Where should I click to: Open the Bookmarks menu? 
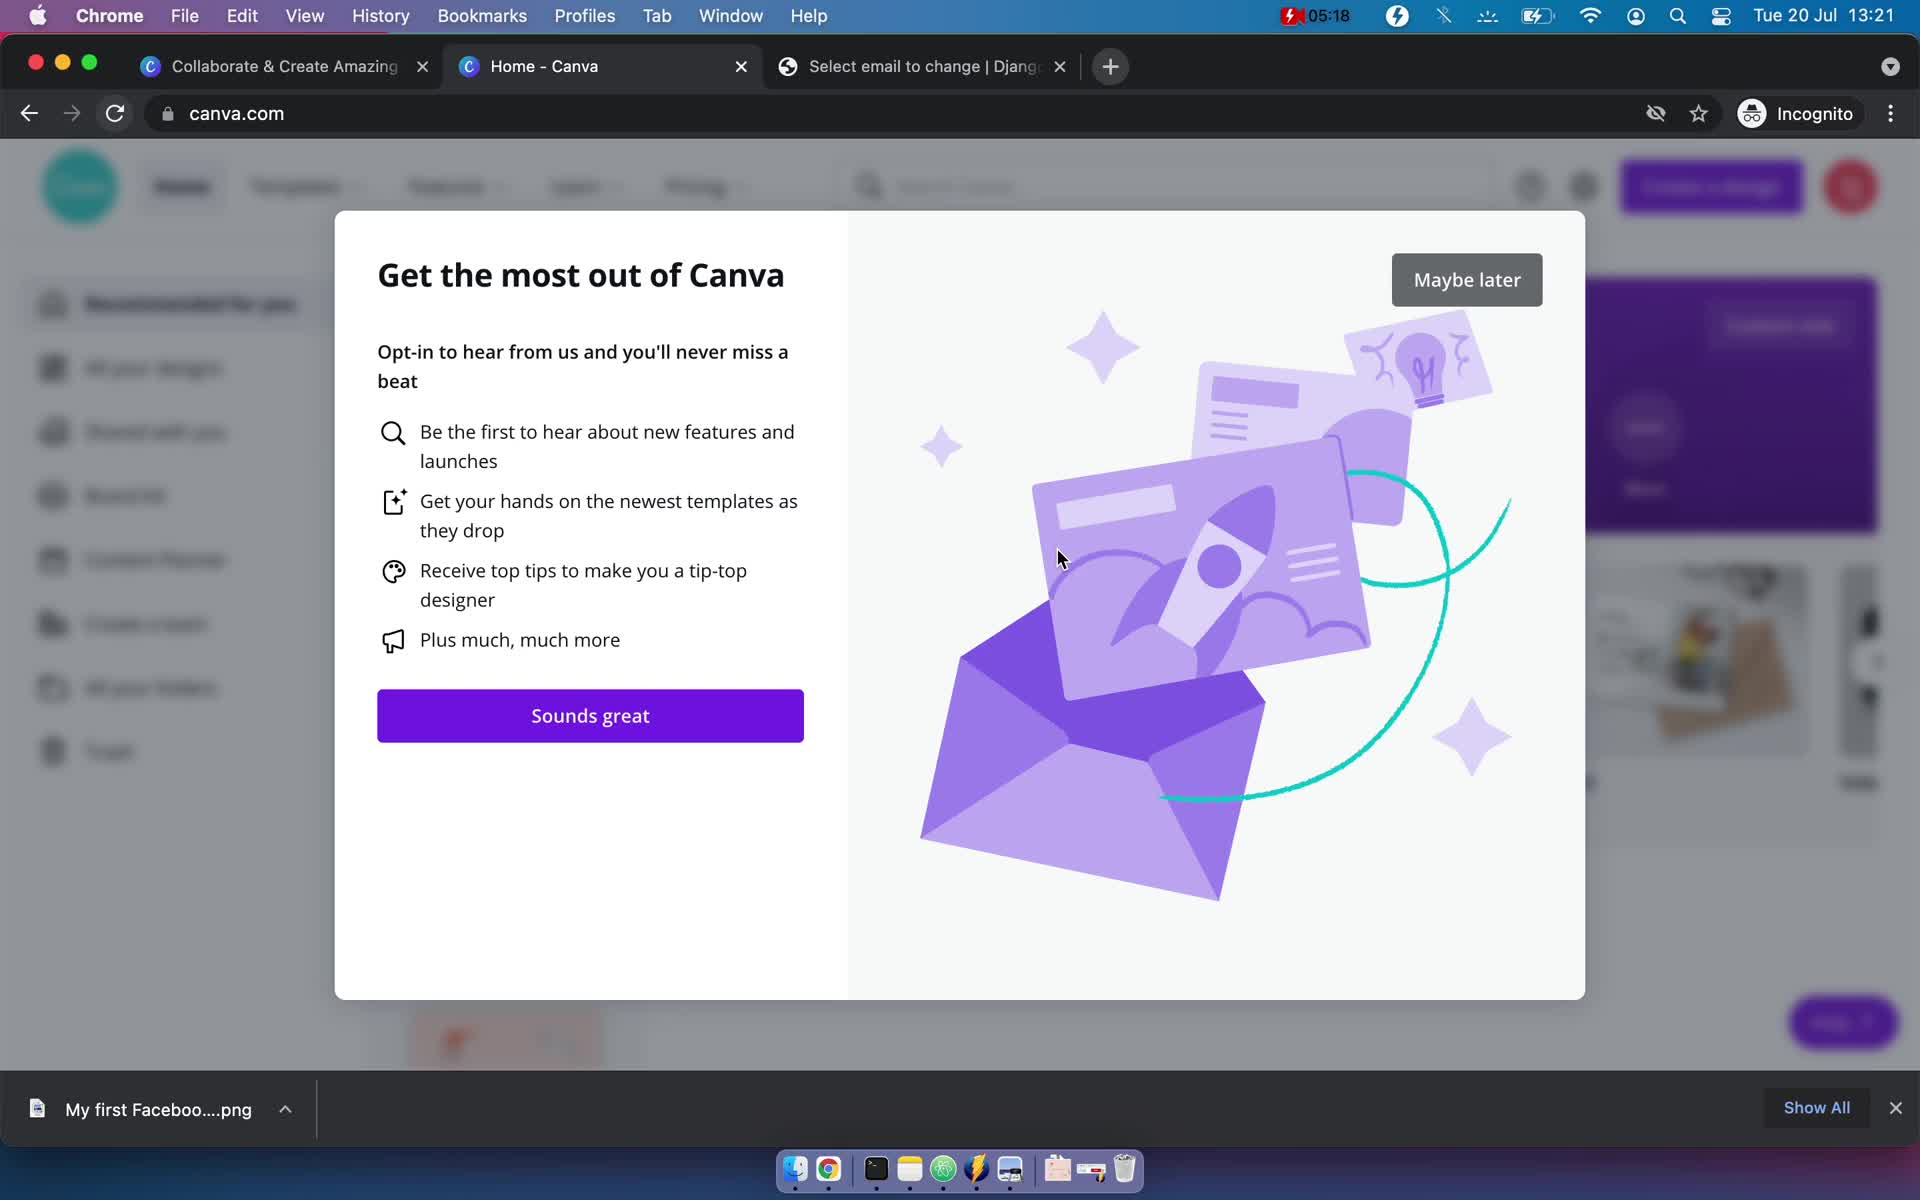pos(482,16)
